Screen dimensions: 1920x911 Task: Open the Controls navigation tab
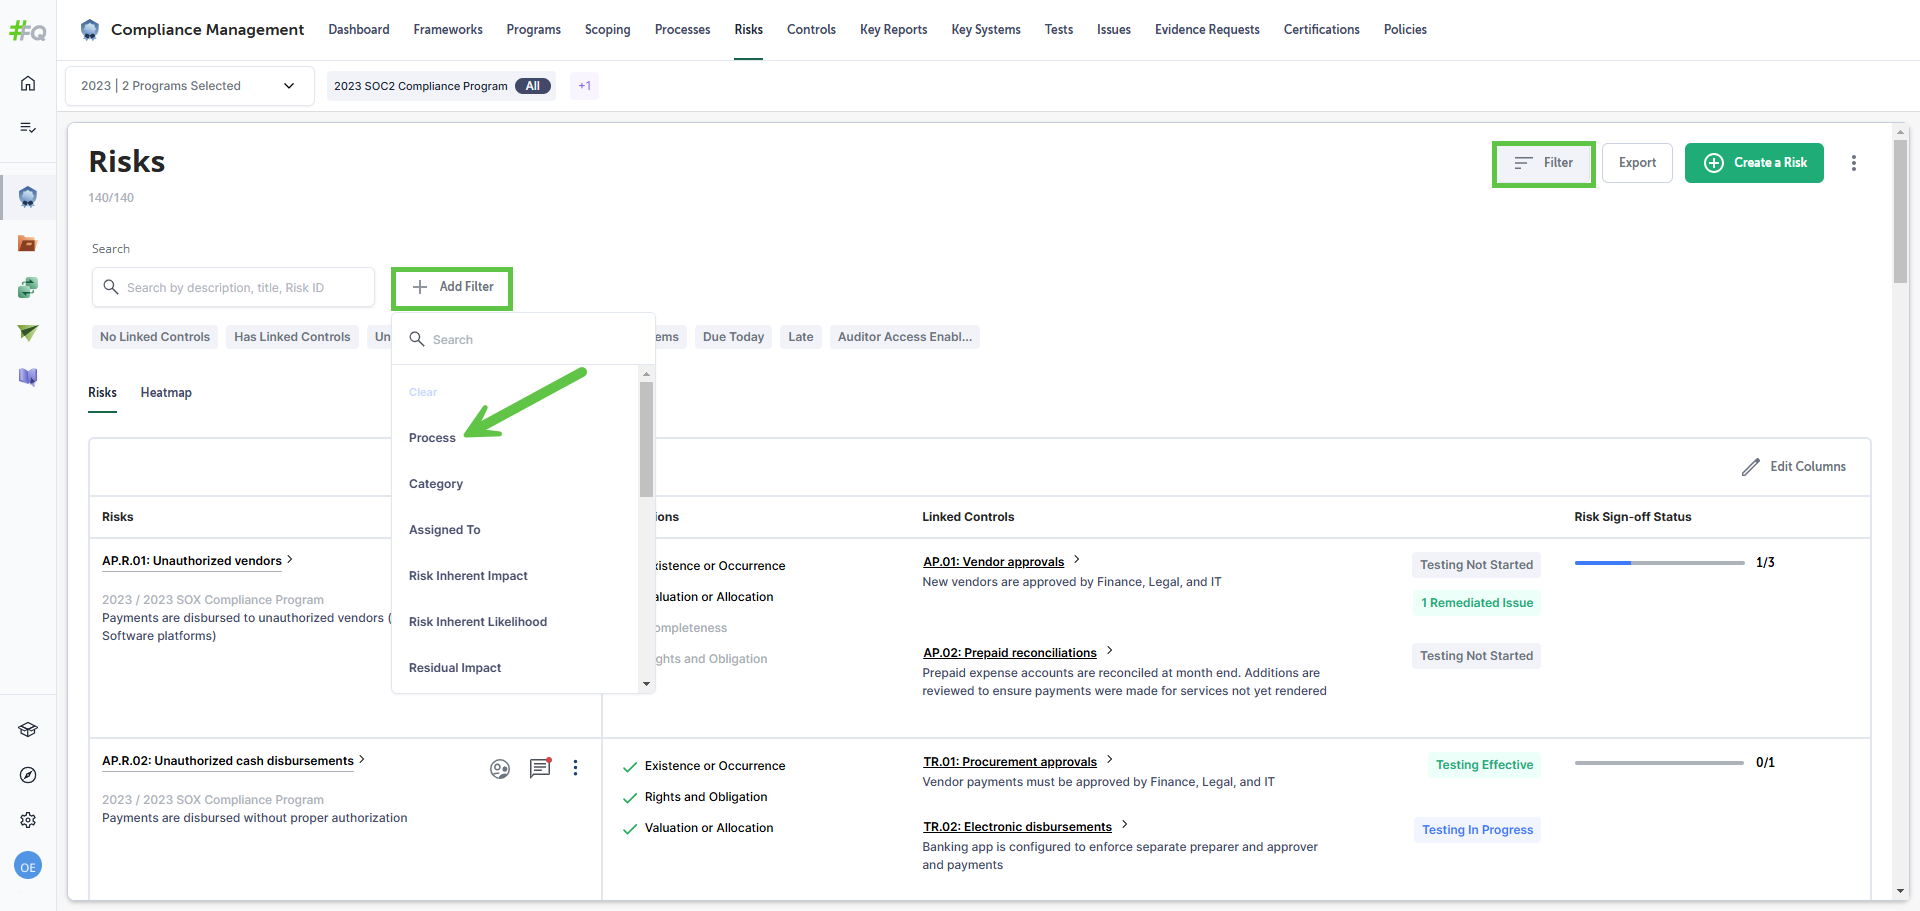coord(811,30)
